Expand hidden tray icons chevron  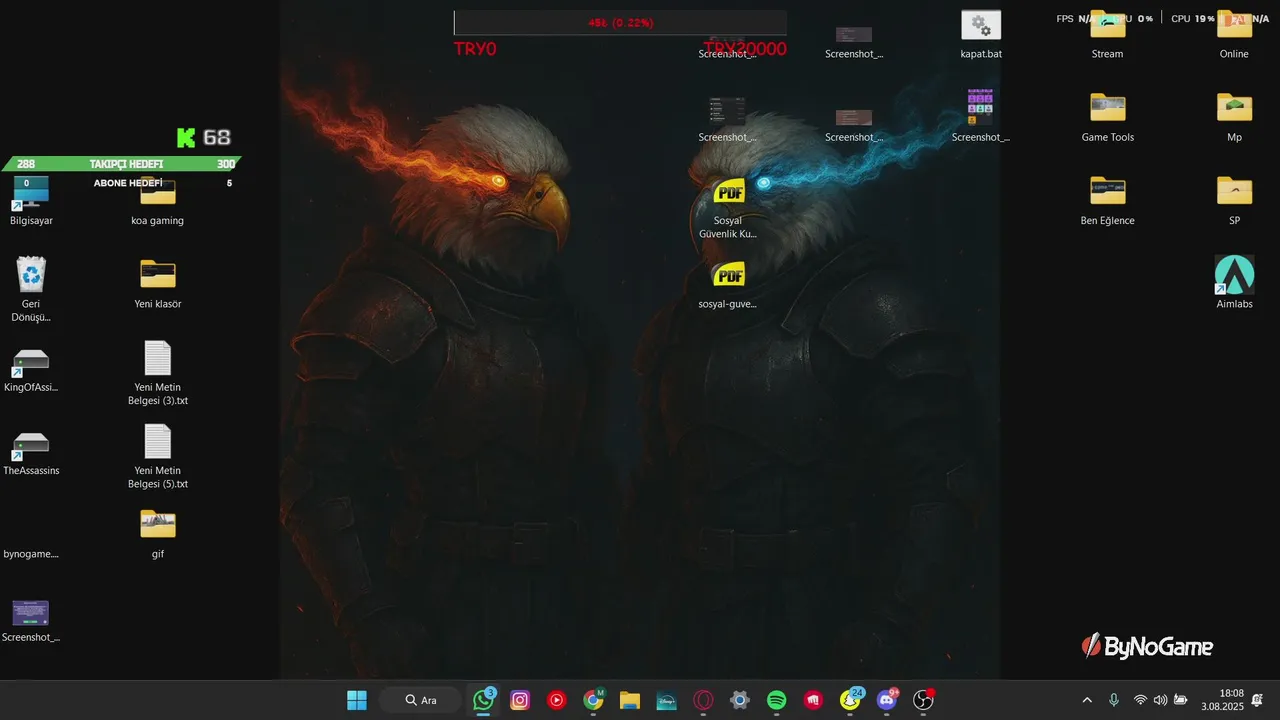point(1087,700)
